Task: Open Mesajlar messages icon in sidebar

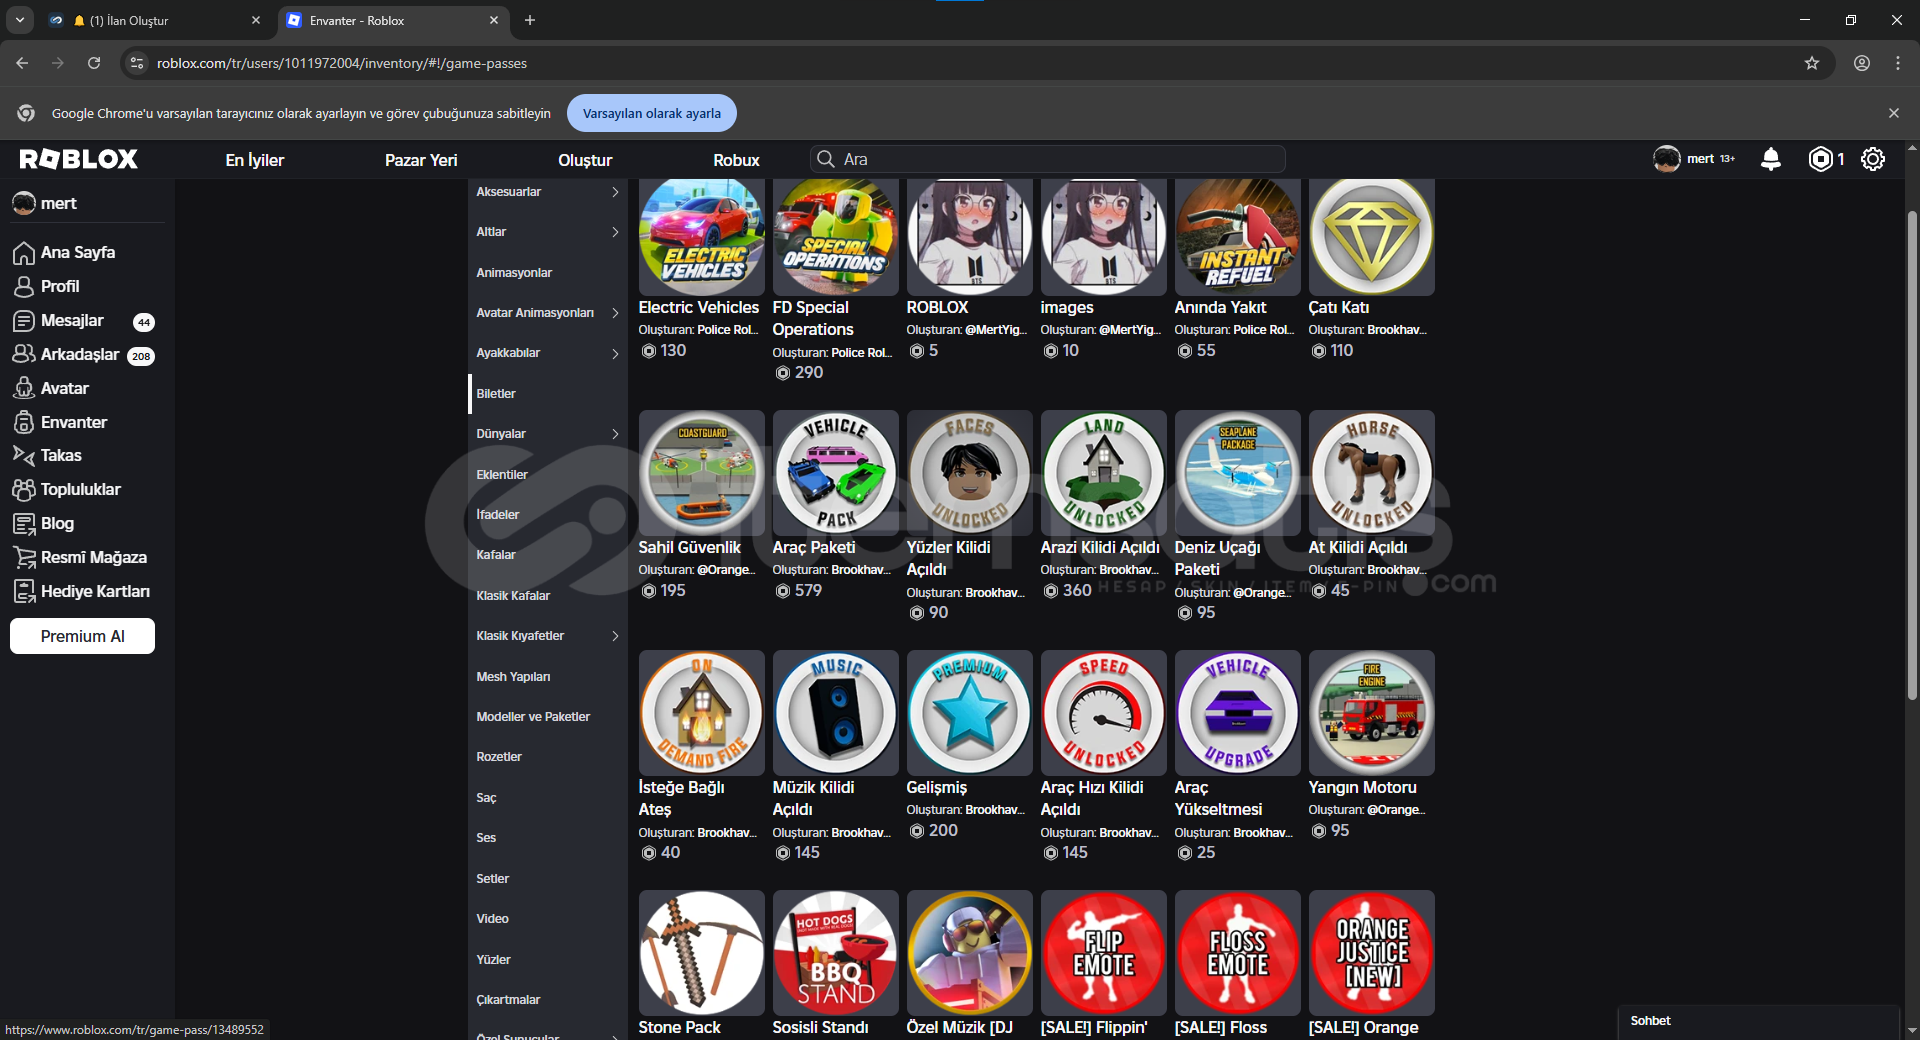Action: point(24,321)
